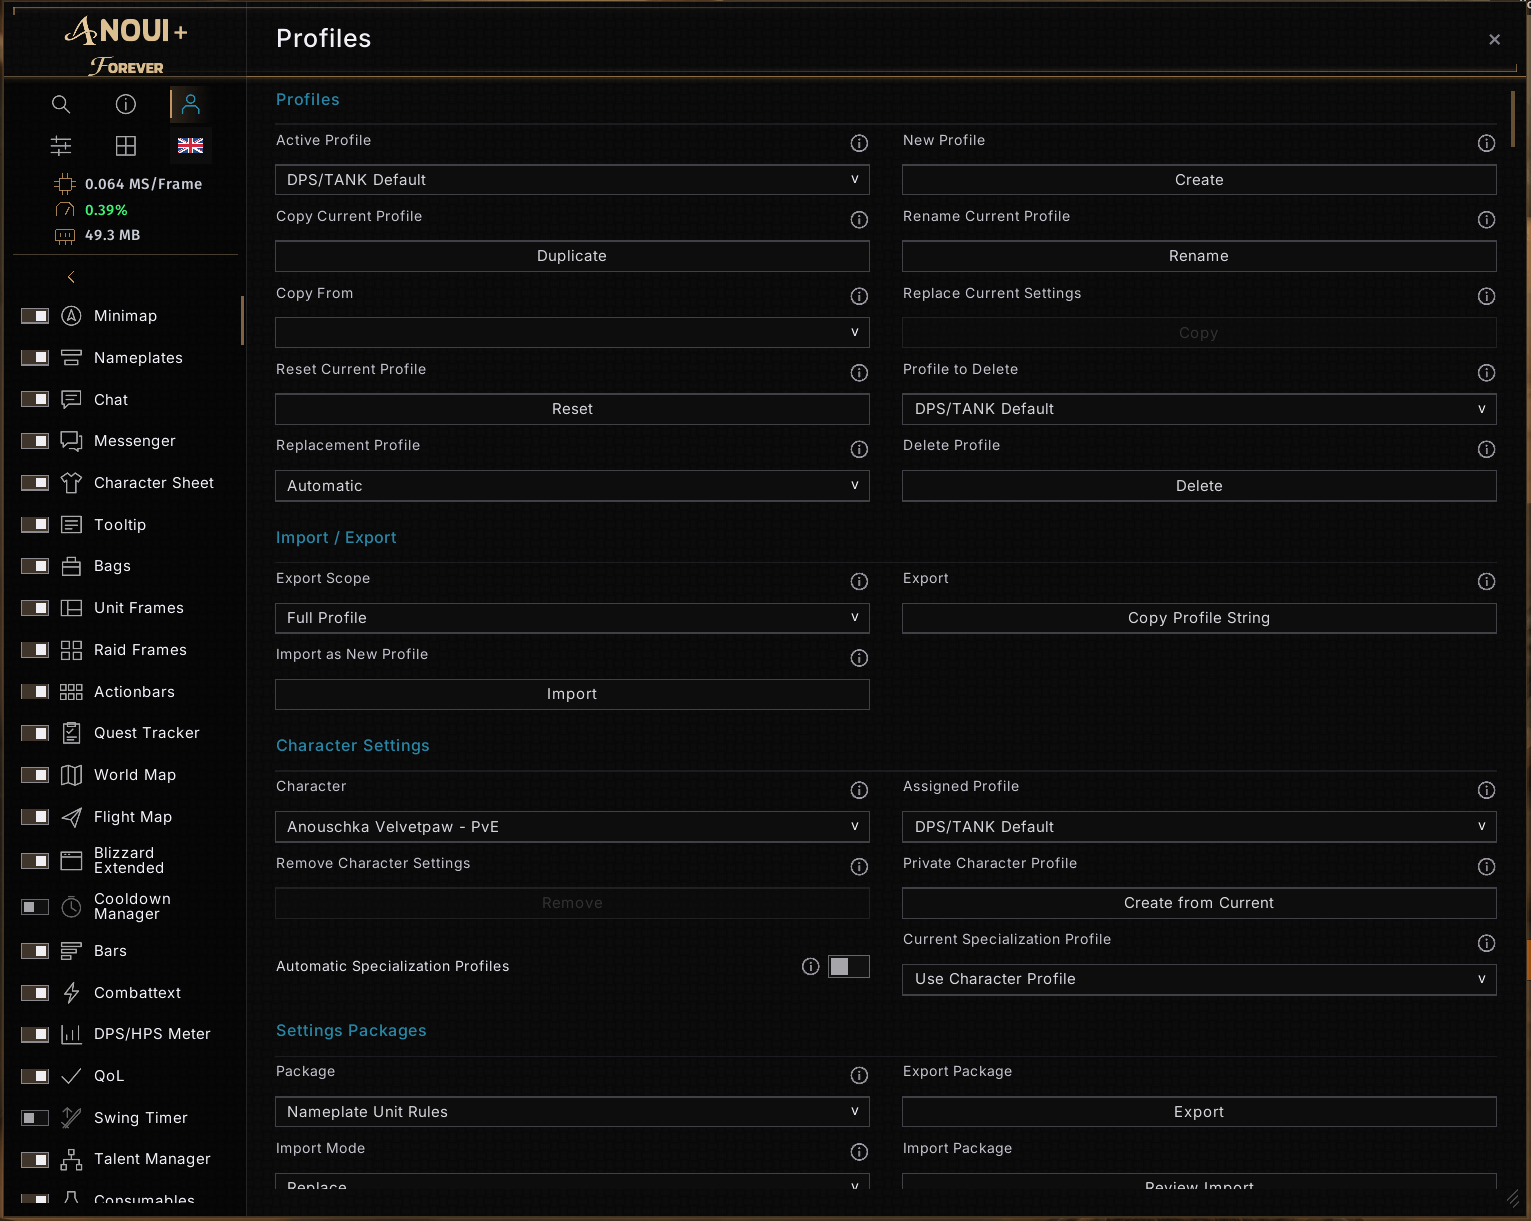Click the profiles person icon
The height and width of the screenshot is (1221, 1531).
(x=190, y=104)
